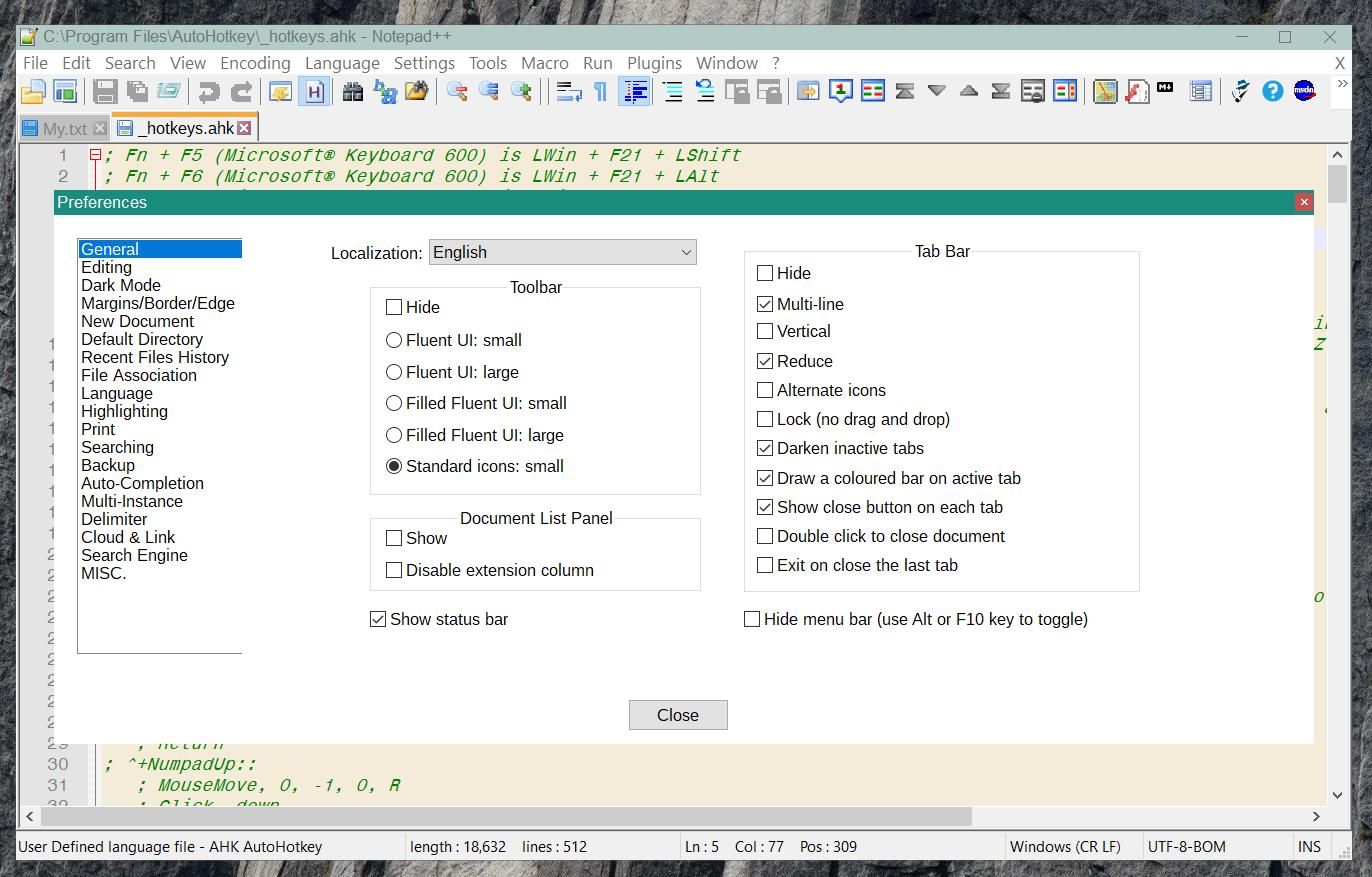Click the bookmark icon showing number 1
This screenshot has height=877, width=1372.
coord(841,92)
